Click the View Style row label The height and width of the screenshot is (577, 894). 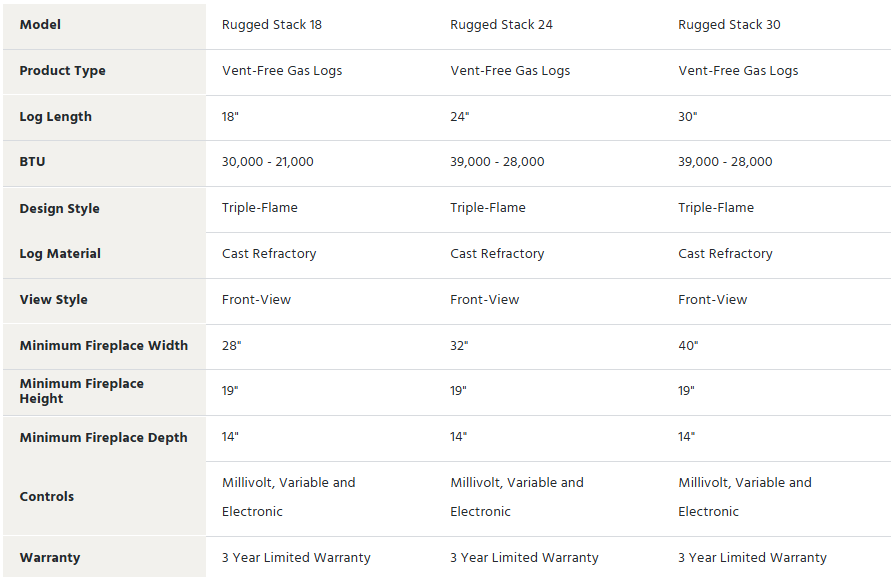pyautogui.click(x=54, y=300)
